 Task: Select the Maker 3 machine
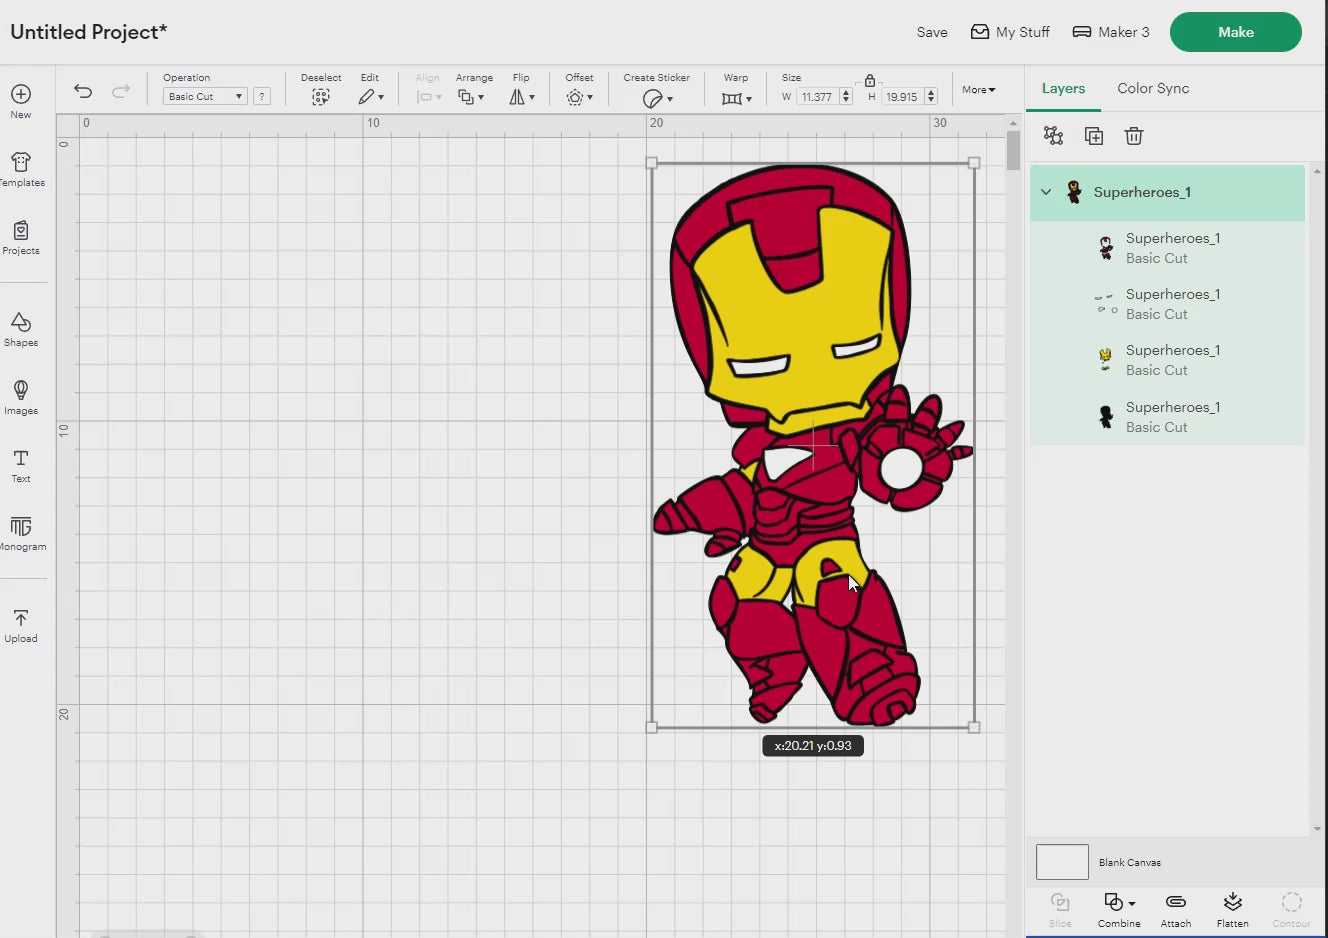point(1111,32)
